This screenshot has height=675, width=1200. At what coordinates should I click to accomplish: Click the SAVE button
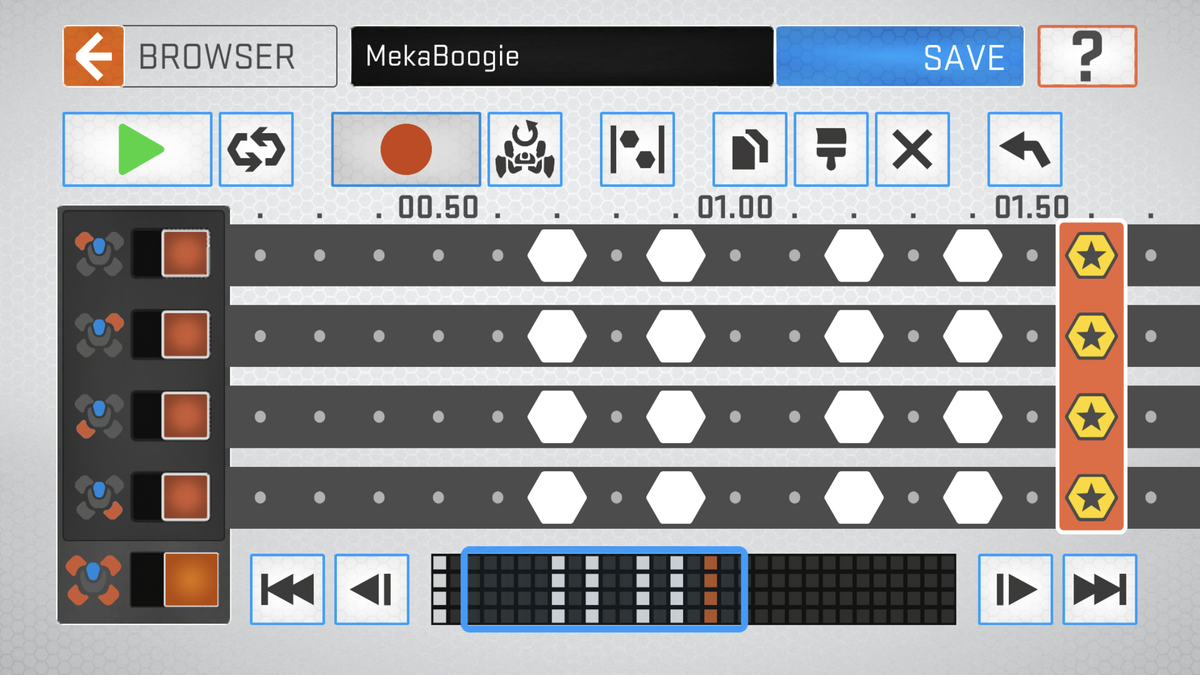coord(900,57)
